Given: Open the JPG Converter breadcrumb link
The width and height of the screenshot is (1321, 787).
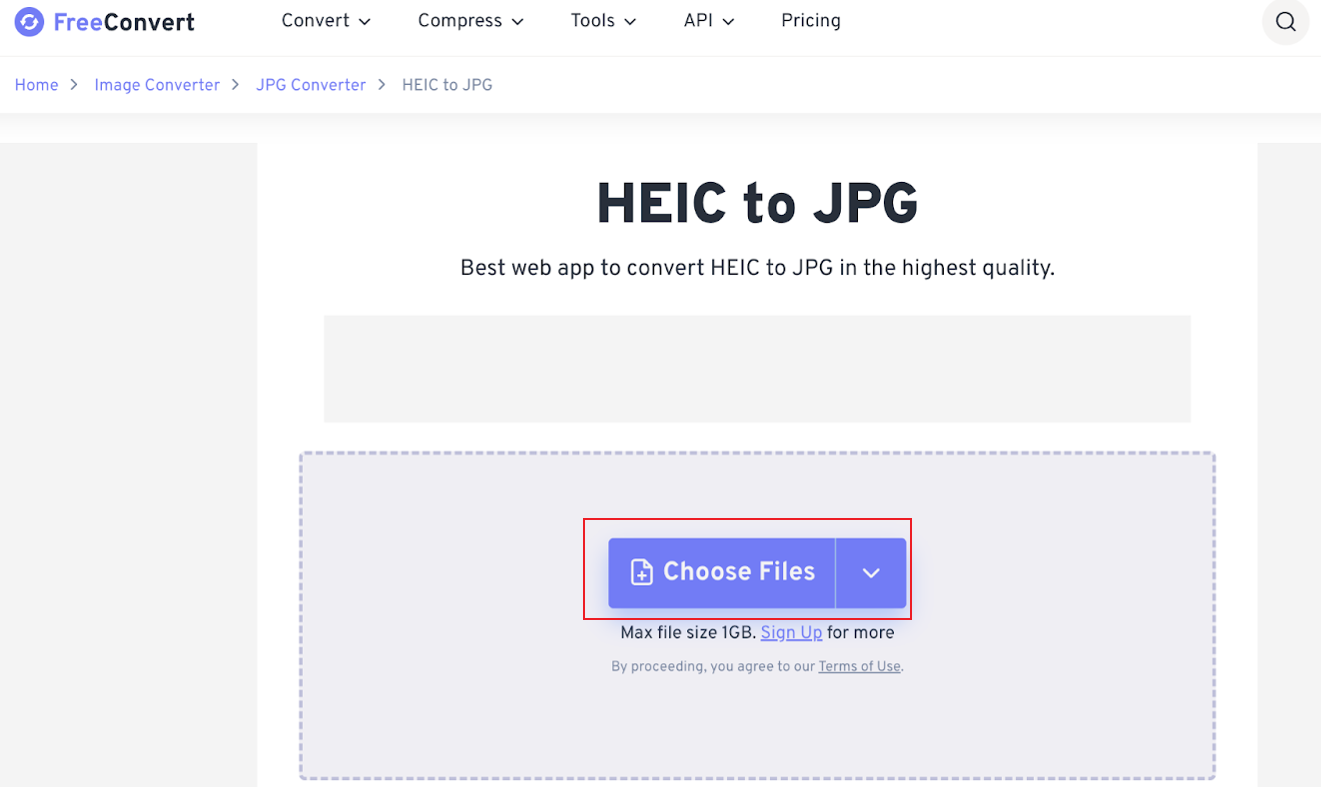Looking at the screenshot, I should pos(311,85).
